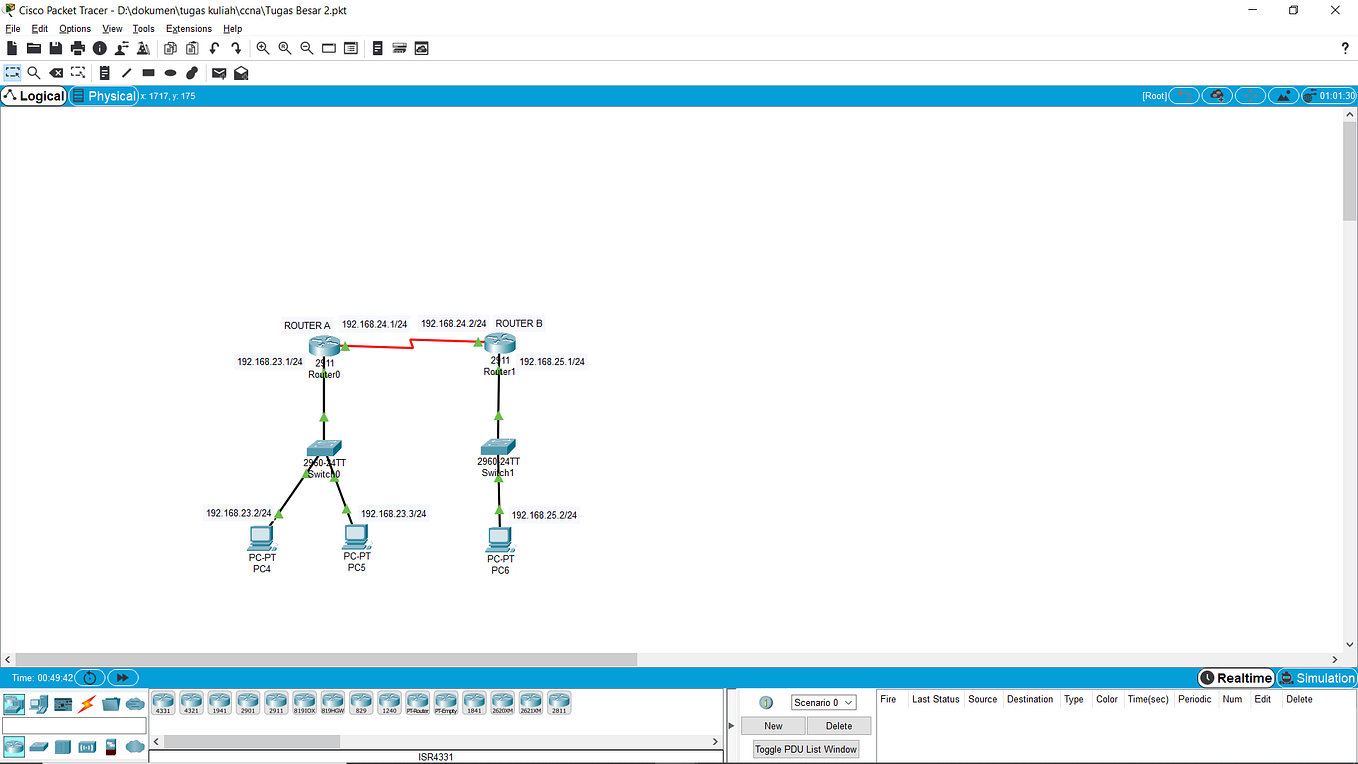Pick the 4331 router from the device list
The width and height of the screenshot is (1358, 764).
[x=163, y=703]
